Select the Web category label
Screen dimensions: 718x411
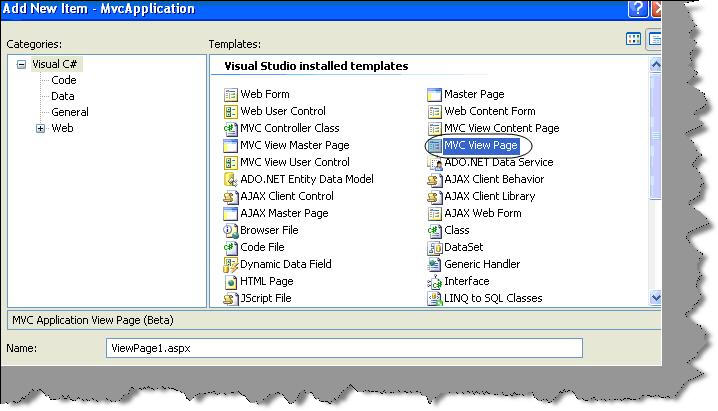point(62,128)
